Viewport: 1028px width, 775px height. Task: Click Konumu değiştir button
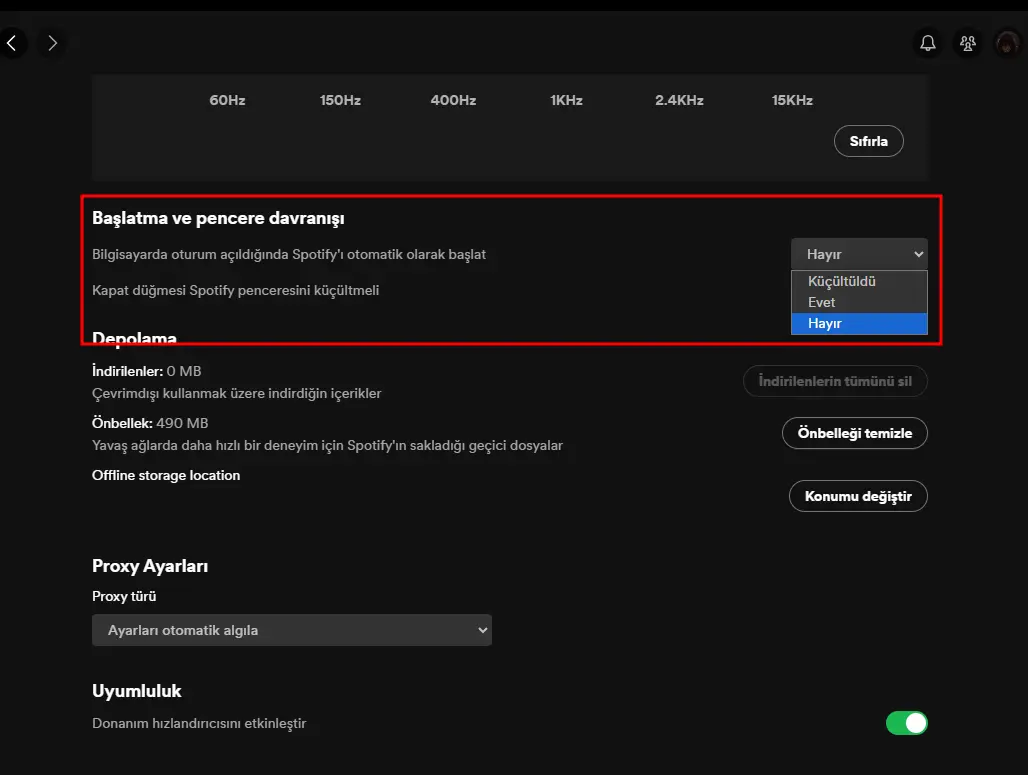click(x=858, y=496)
